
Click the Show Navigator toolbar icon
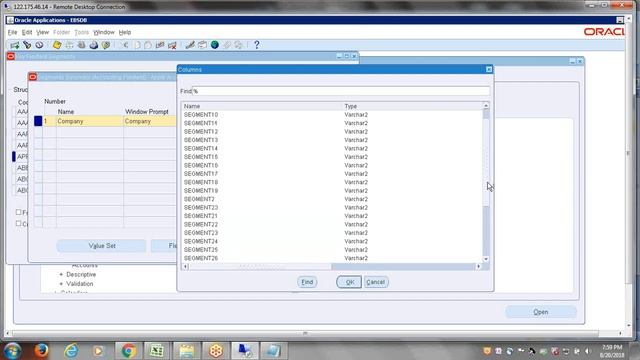point(39,45)
